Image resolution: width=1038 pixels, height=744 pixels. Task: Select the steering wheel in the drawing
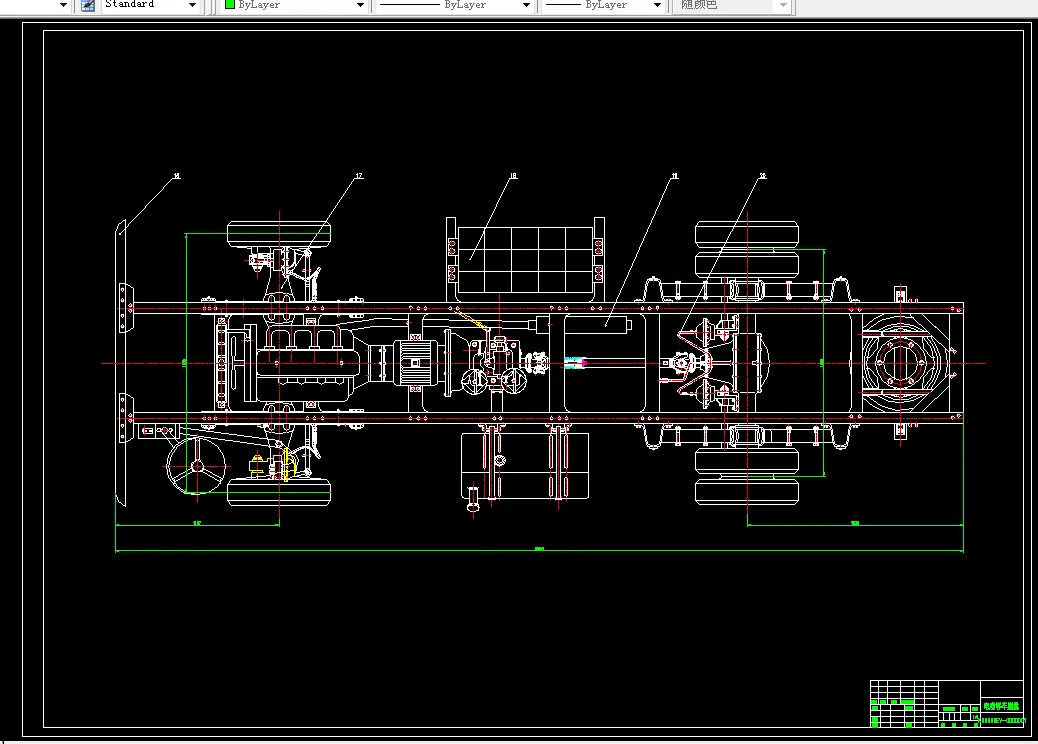point(197,466)
